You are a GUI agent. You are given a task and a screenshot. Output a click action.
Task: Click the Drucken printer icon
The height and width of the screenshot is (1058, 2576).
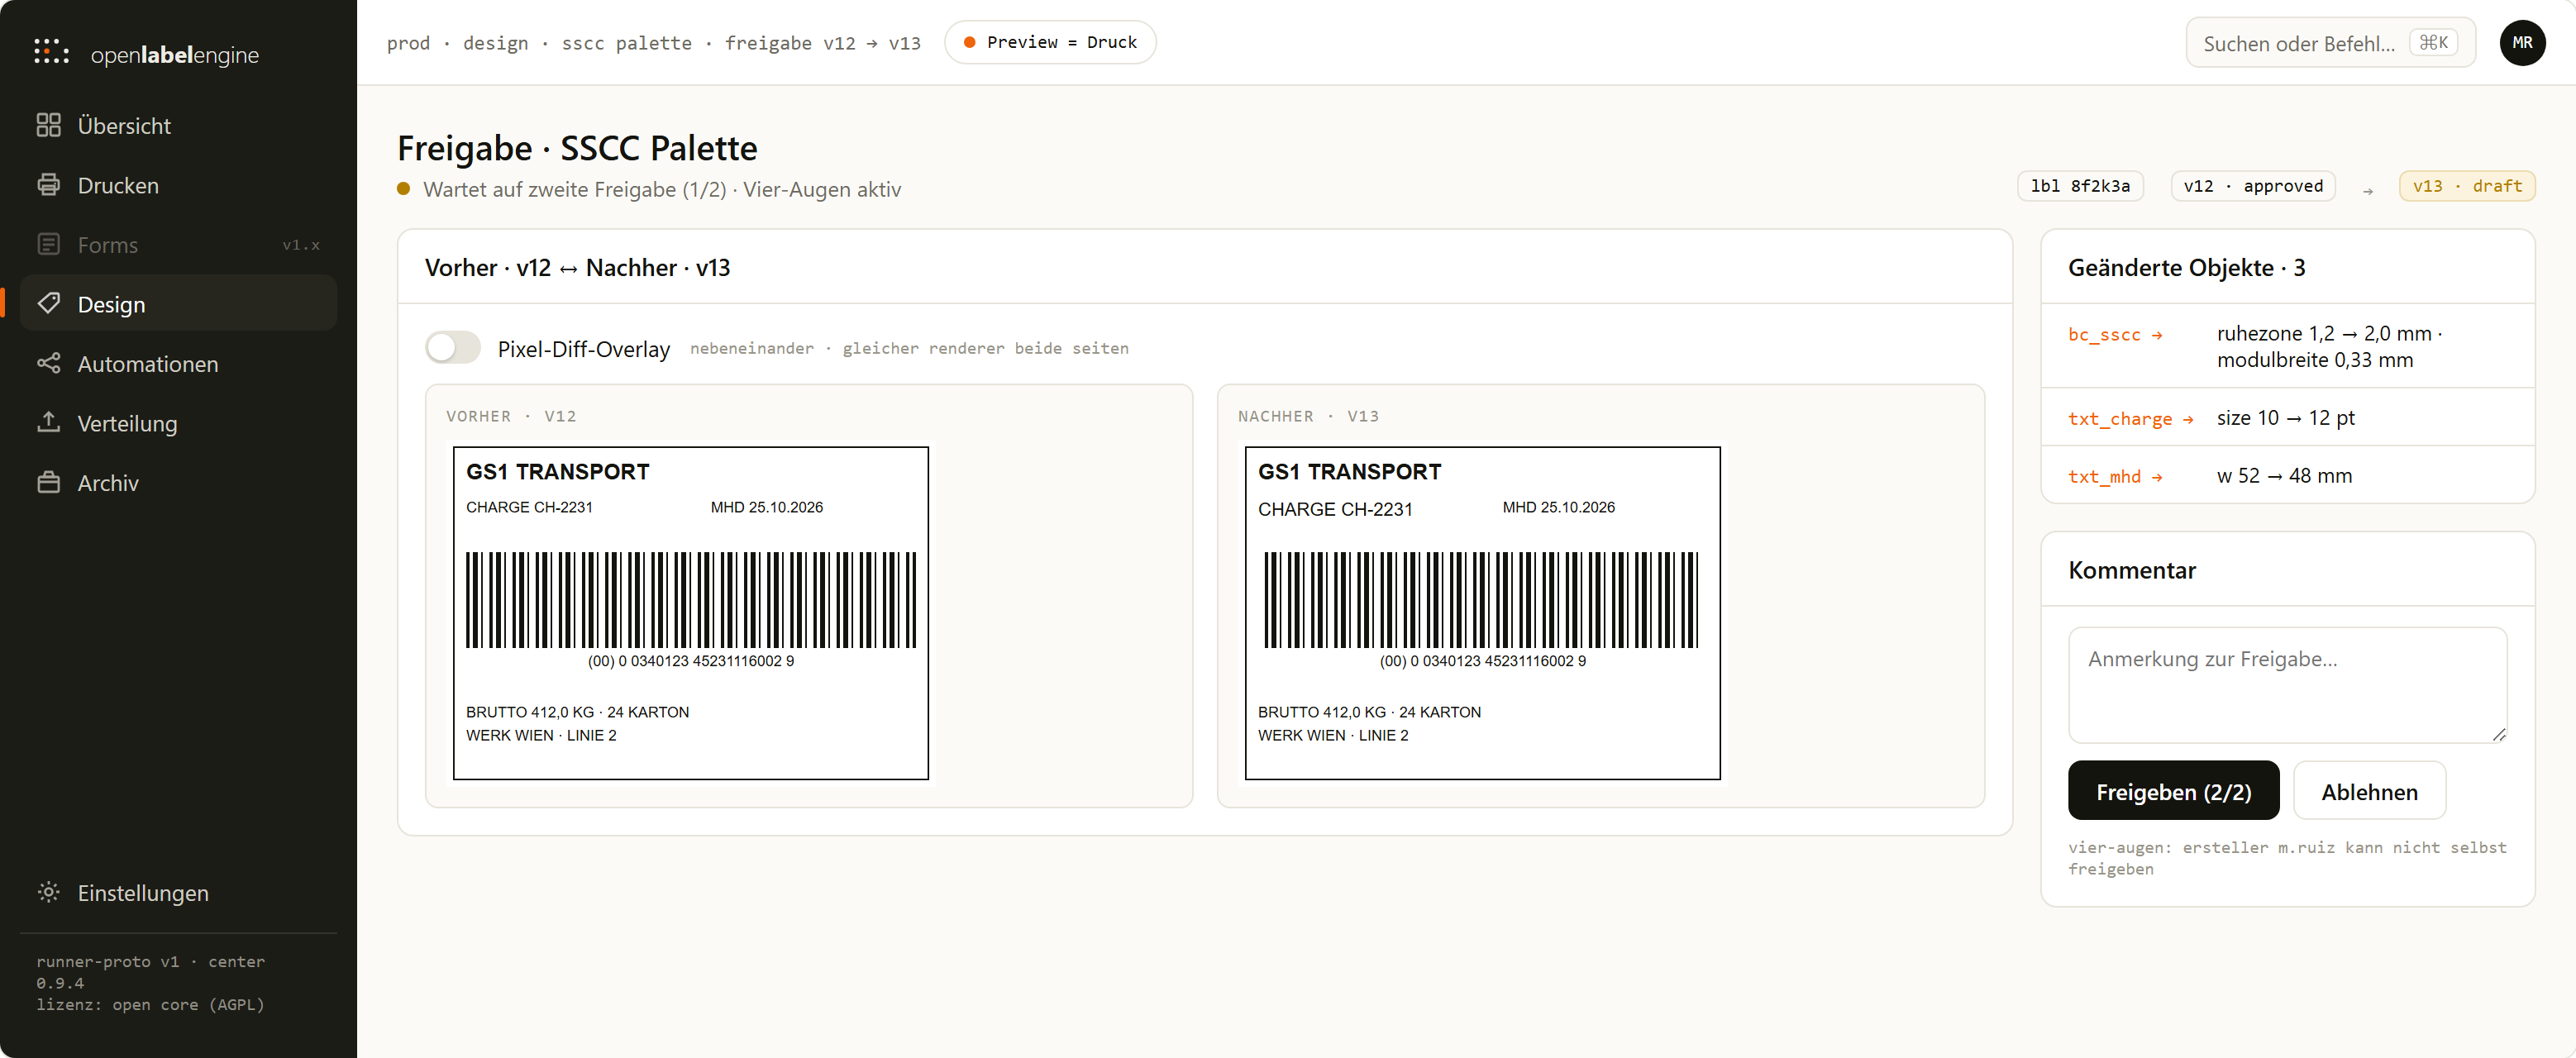click(48, 185)
